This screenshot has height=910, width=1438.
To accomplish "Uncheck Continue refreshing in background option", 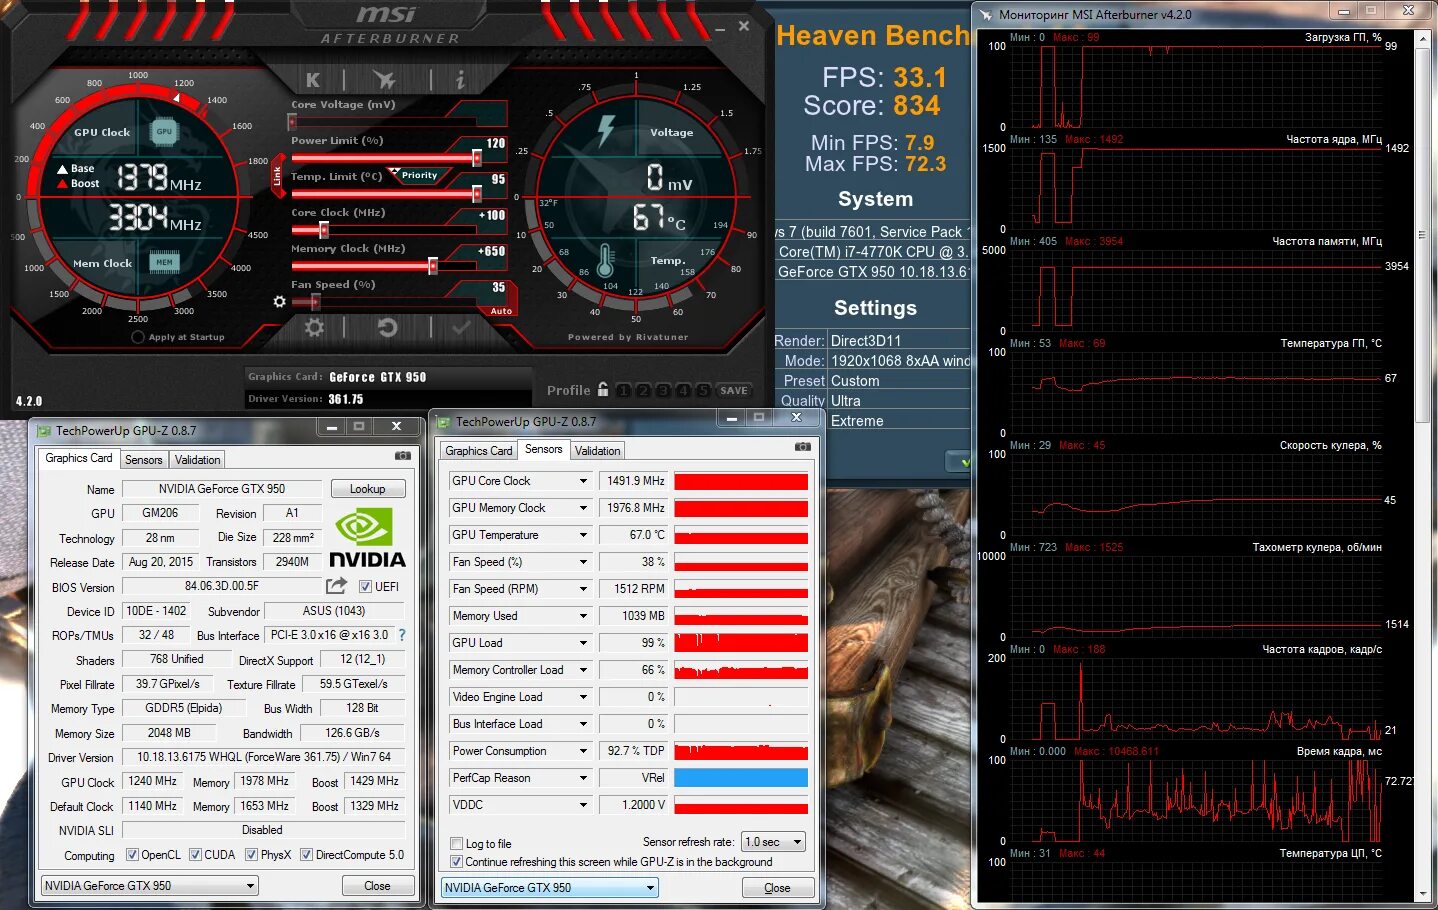I will coord(457,861).
